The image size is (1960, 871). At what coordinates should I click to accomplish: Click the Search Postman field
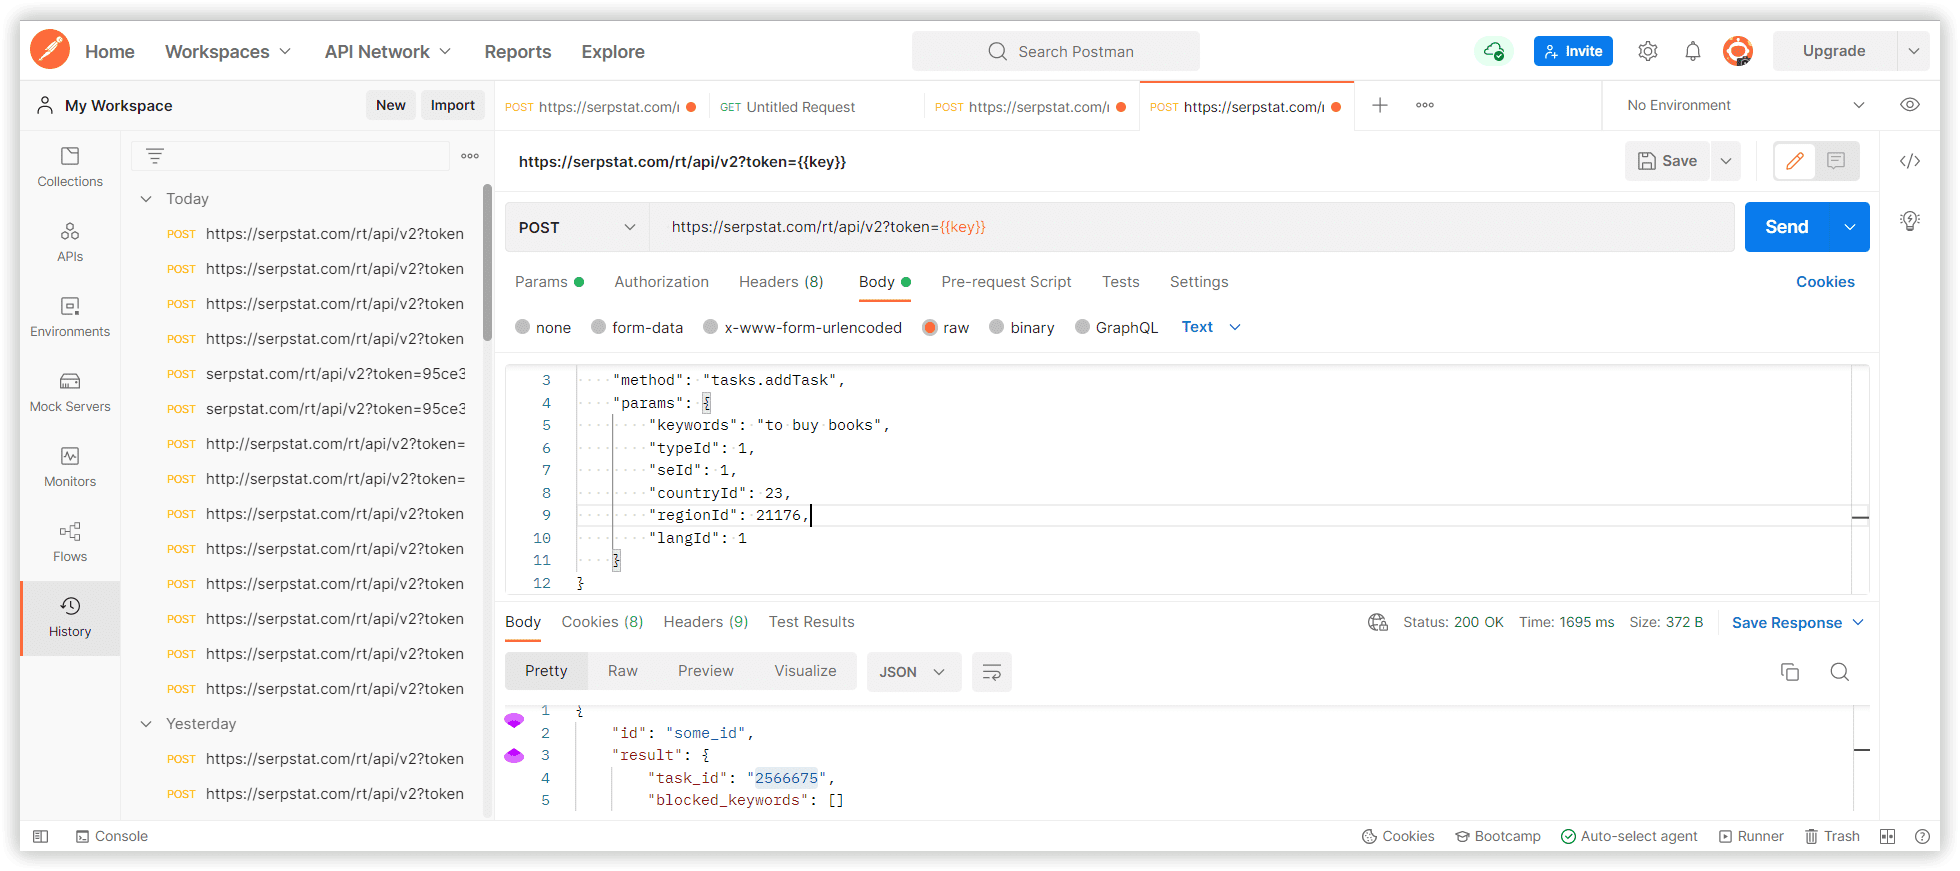click(1055, 51)
